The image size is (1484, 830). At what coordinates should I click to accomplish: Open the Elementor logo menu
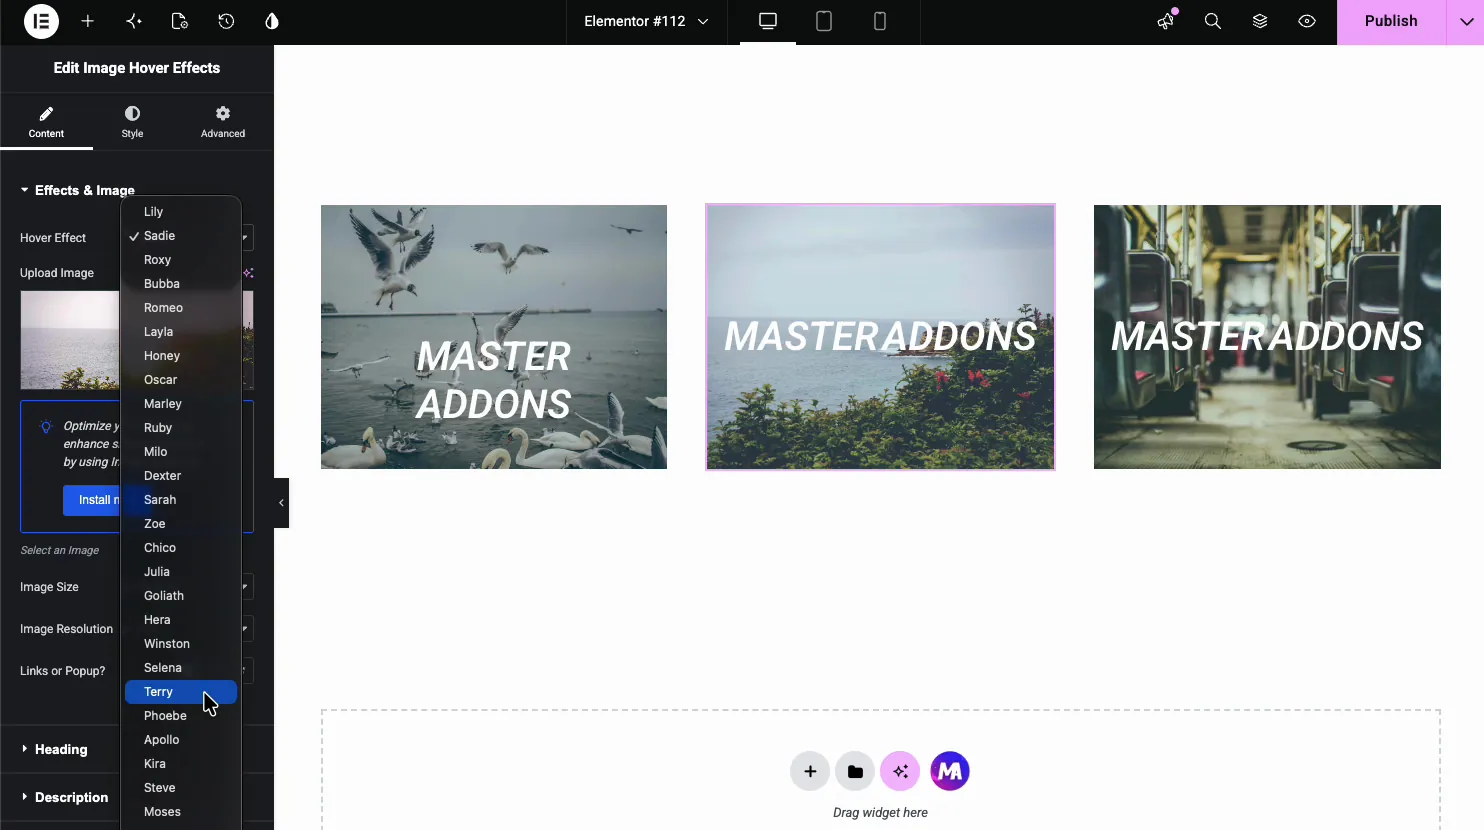[41, 21]
